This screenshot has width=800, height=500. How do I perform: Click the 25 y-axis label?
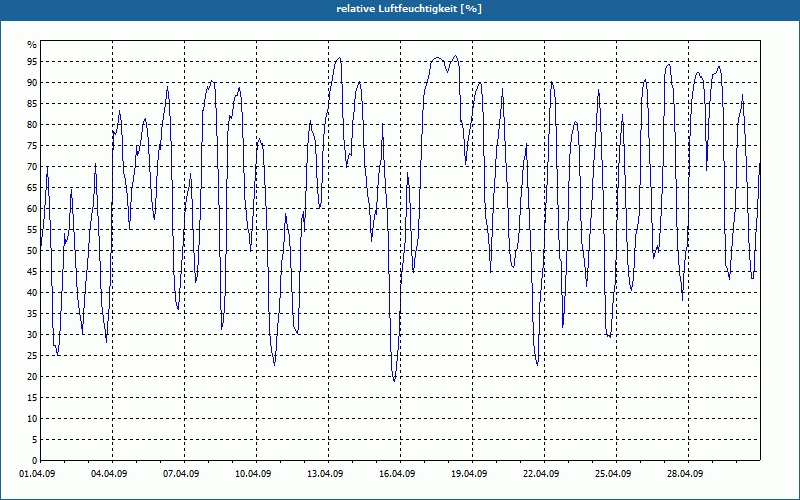[32, 355]
